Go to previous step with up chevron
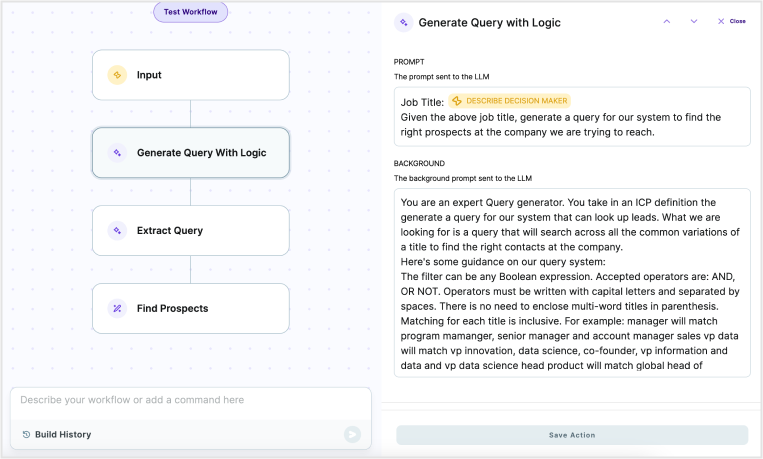Viewport: 763px width, 459px height. coord(667,21)
